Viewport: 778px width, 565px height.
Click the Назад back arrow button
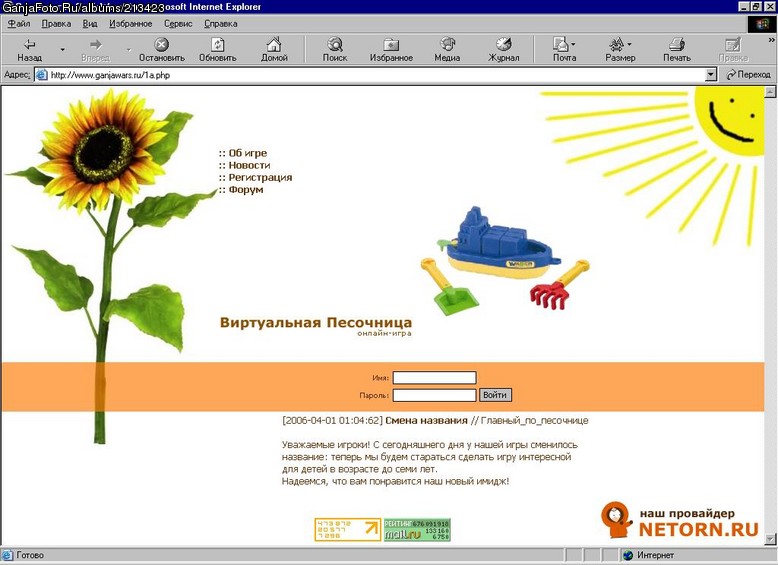click(30, 49)
